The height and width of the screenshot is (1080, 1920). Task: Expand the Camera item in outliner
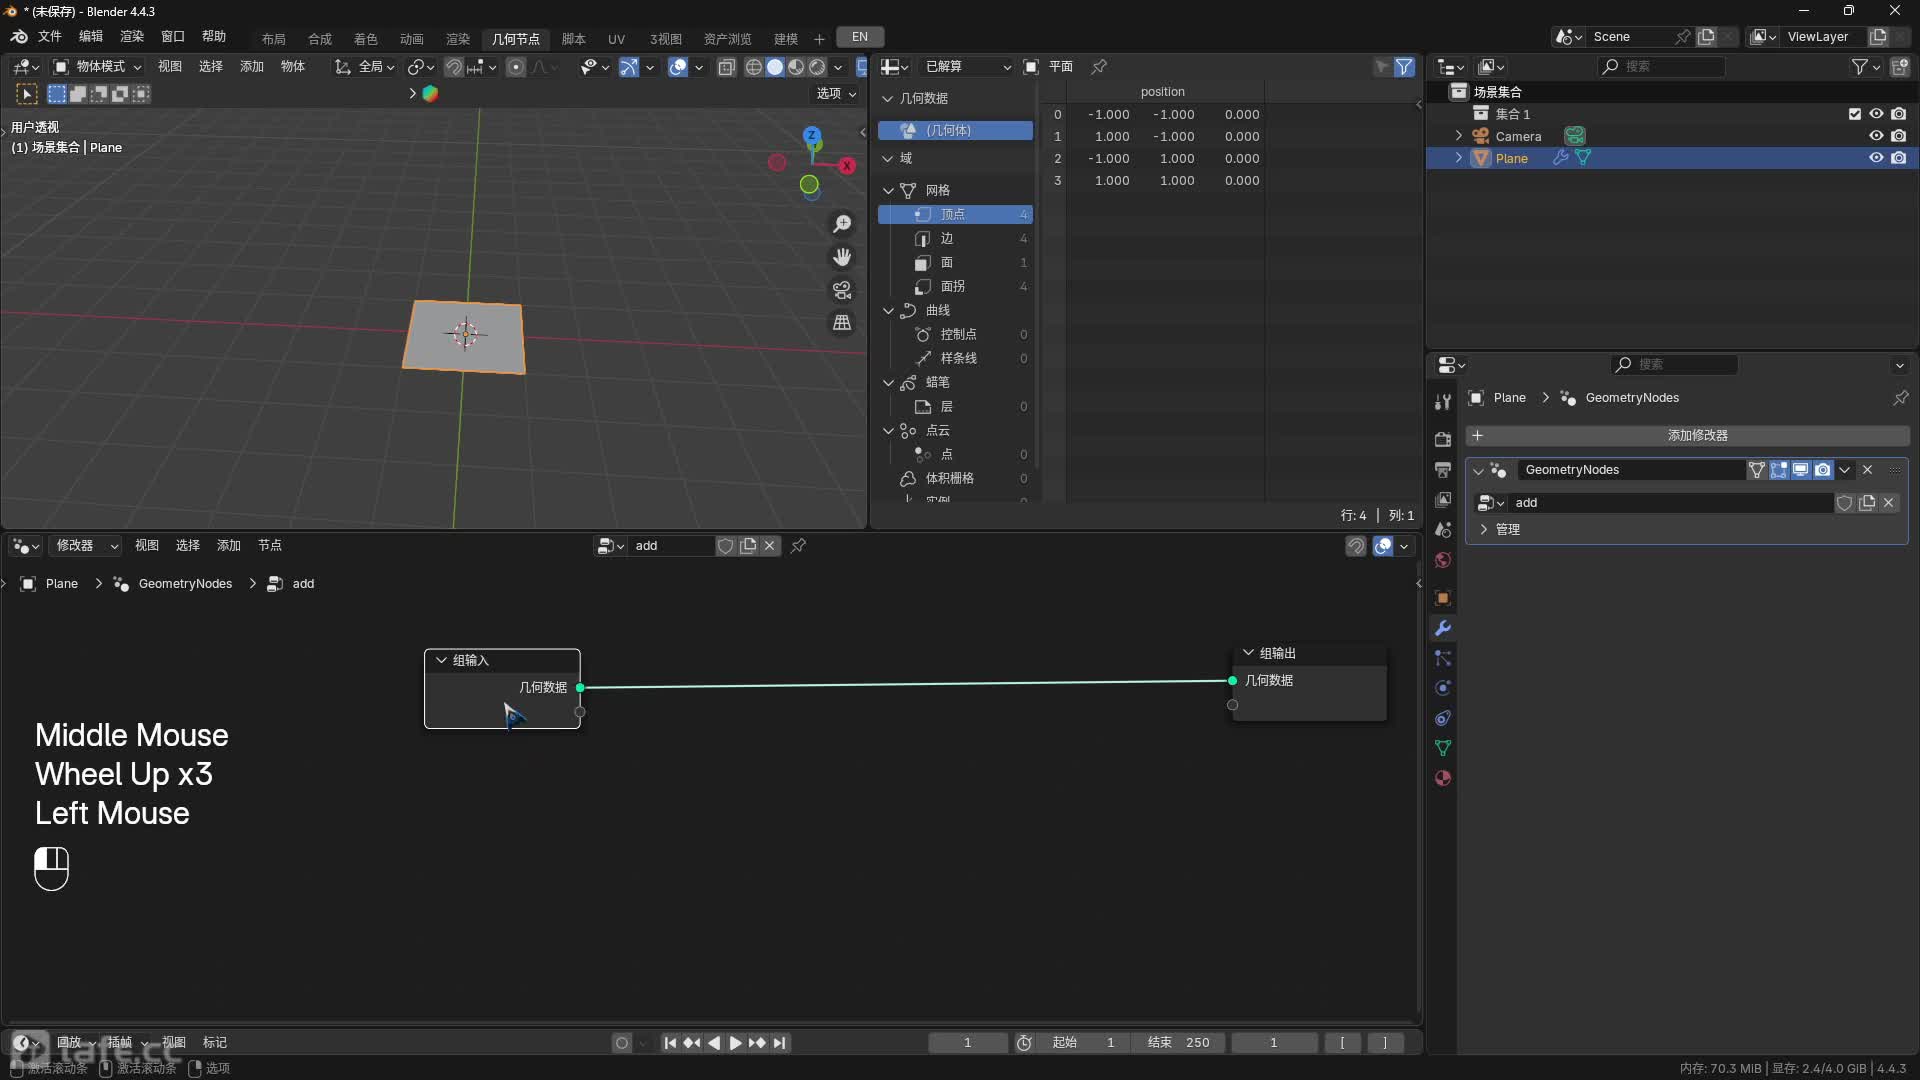[1458, 136]
